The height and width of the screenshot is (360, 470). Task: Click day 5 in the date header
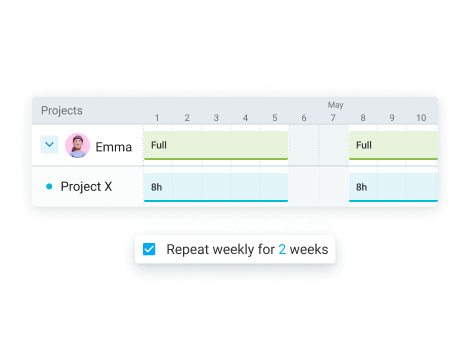coord(275,118)
